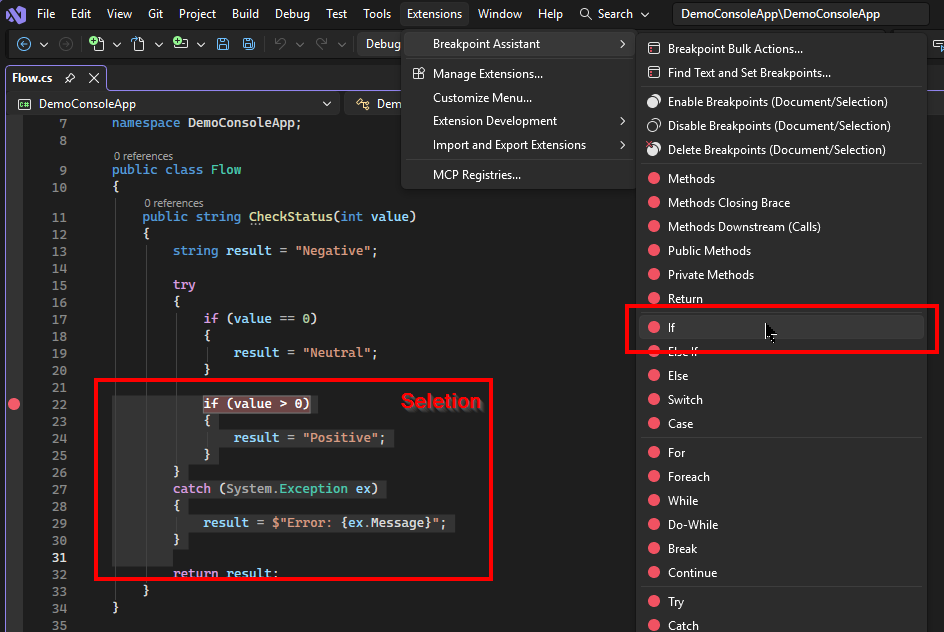Open the Tools menu

point(377,14)
